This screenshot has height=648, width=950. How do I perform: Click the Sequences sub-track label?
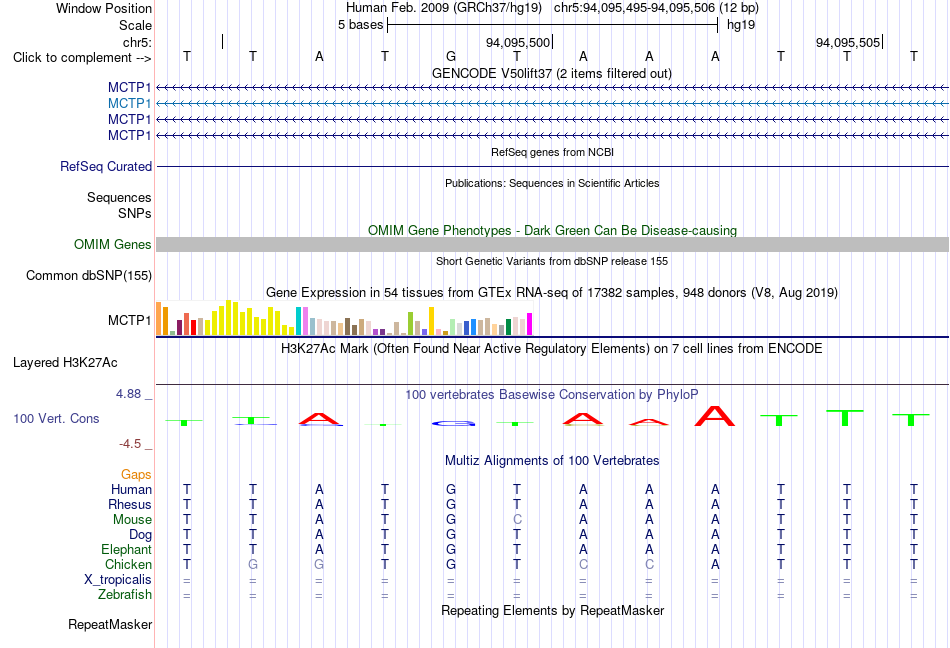(119, 197)
